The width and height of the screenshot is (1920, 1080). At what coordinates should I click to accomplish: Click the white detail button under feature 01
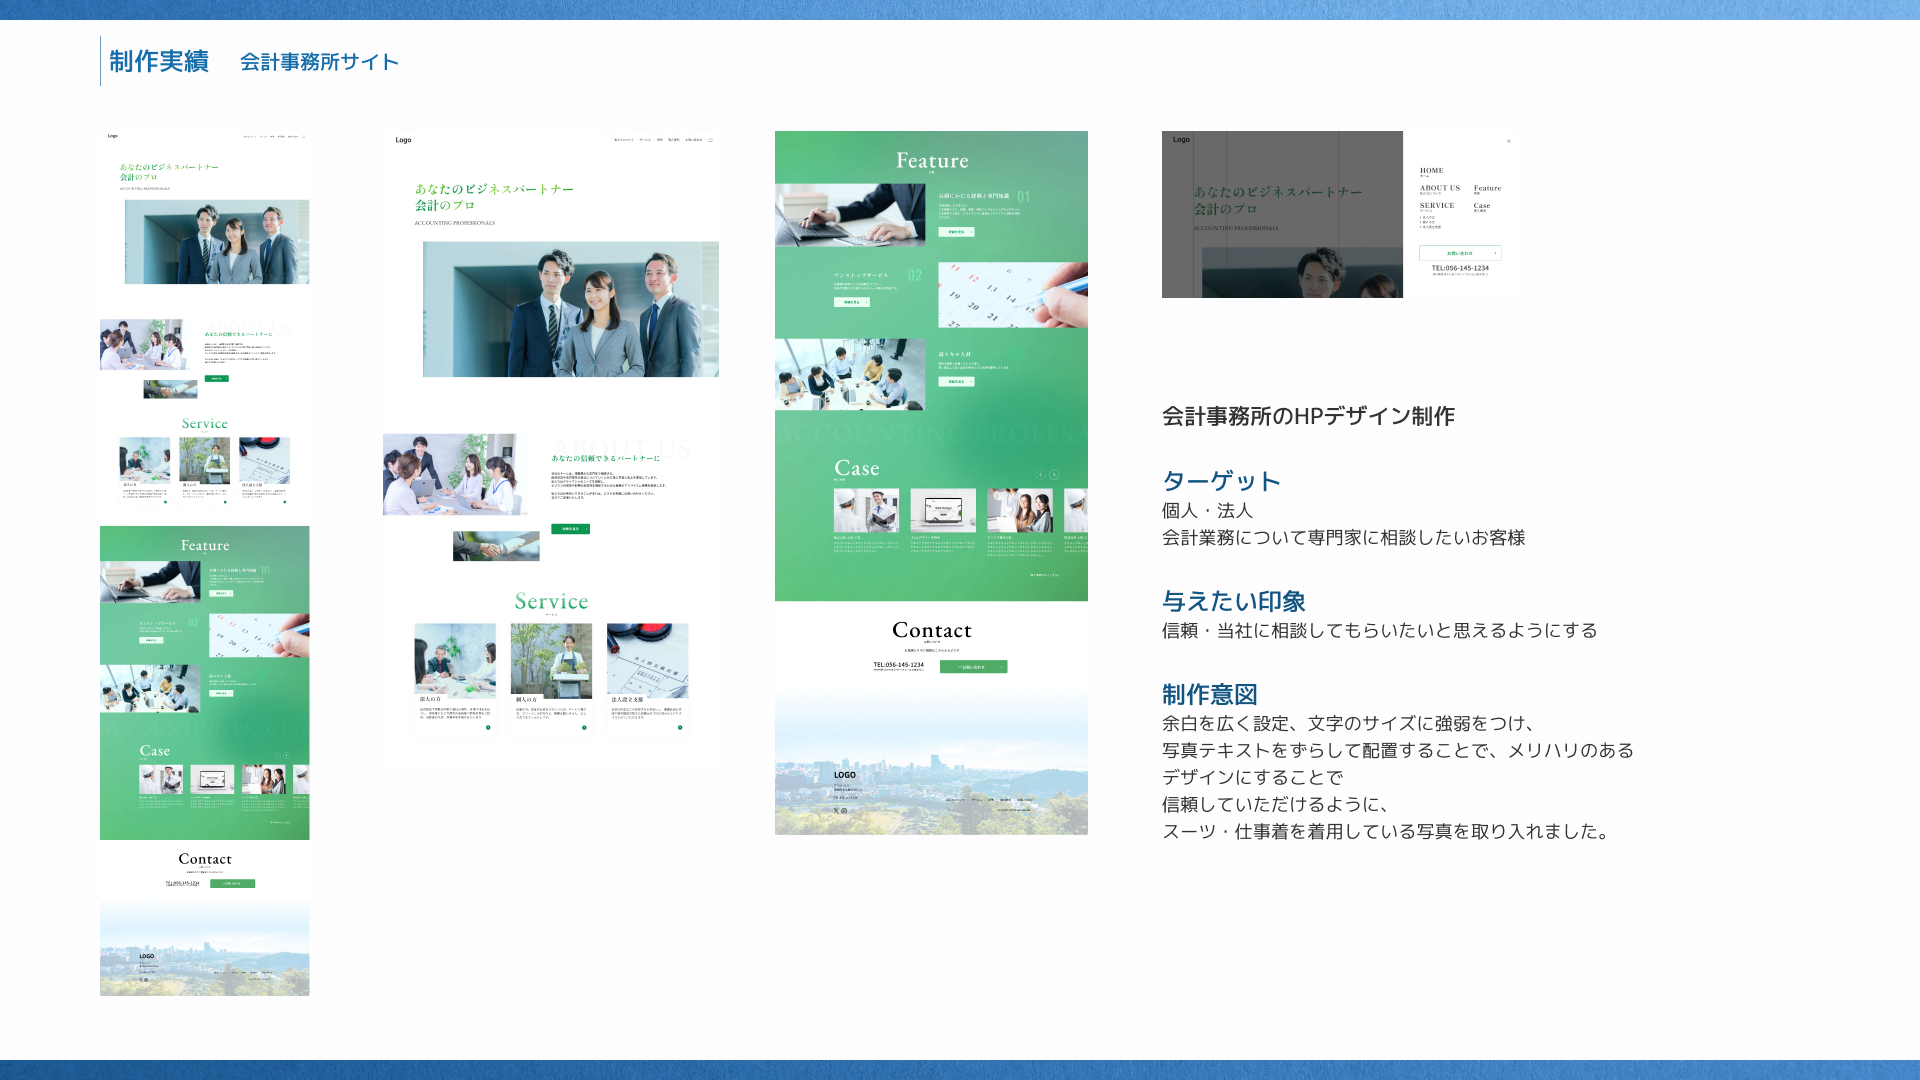click(956, 232)
